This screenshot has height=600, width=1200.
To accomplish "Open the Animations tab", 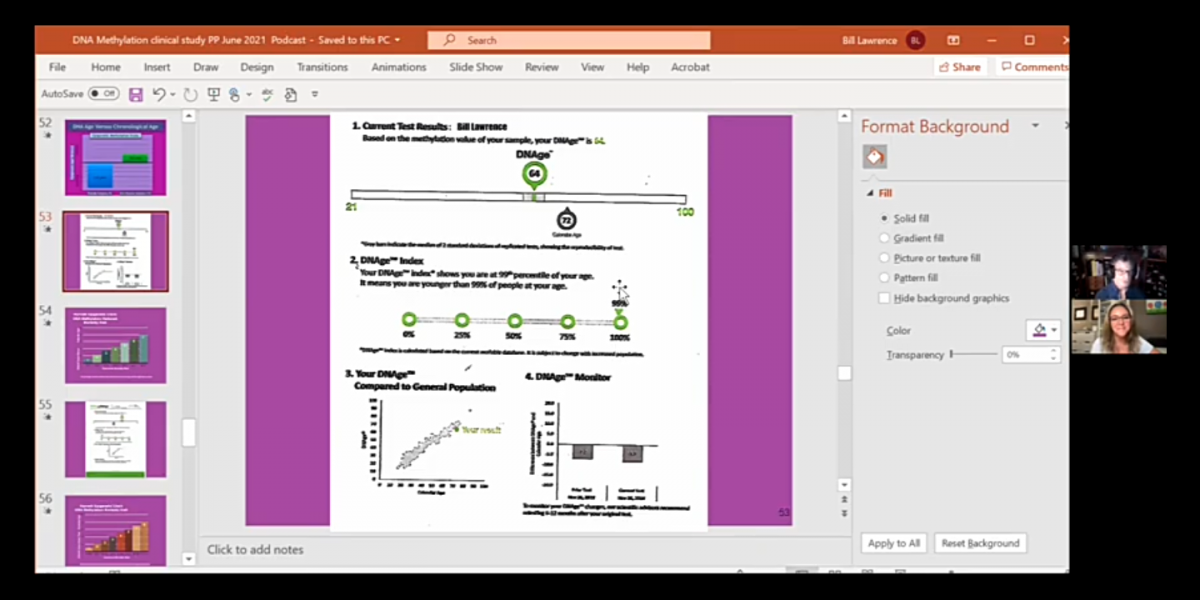I will coord(400,67).
